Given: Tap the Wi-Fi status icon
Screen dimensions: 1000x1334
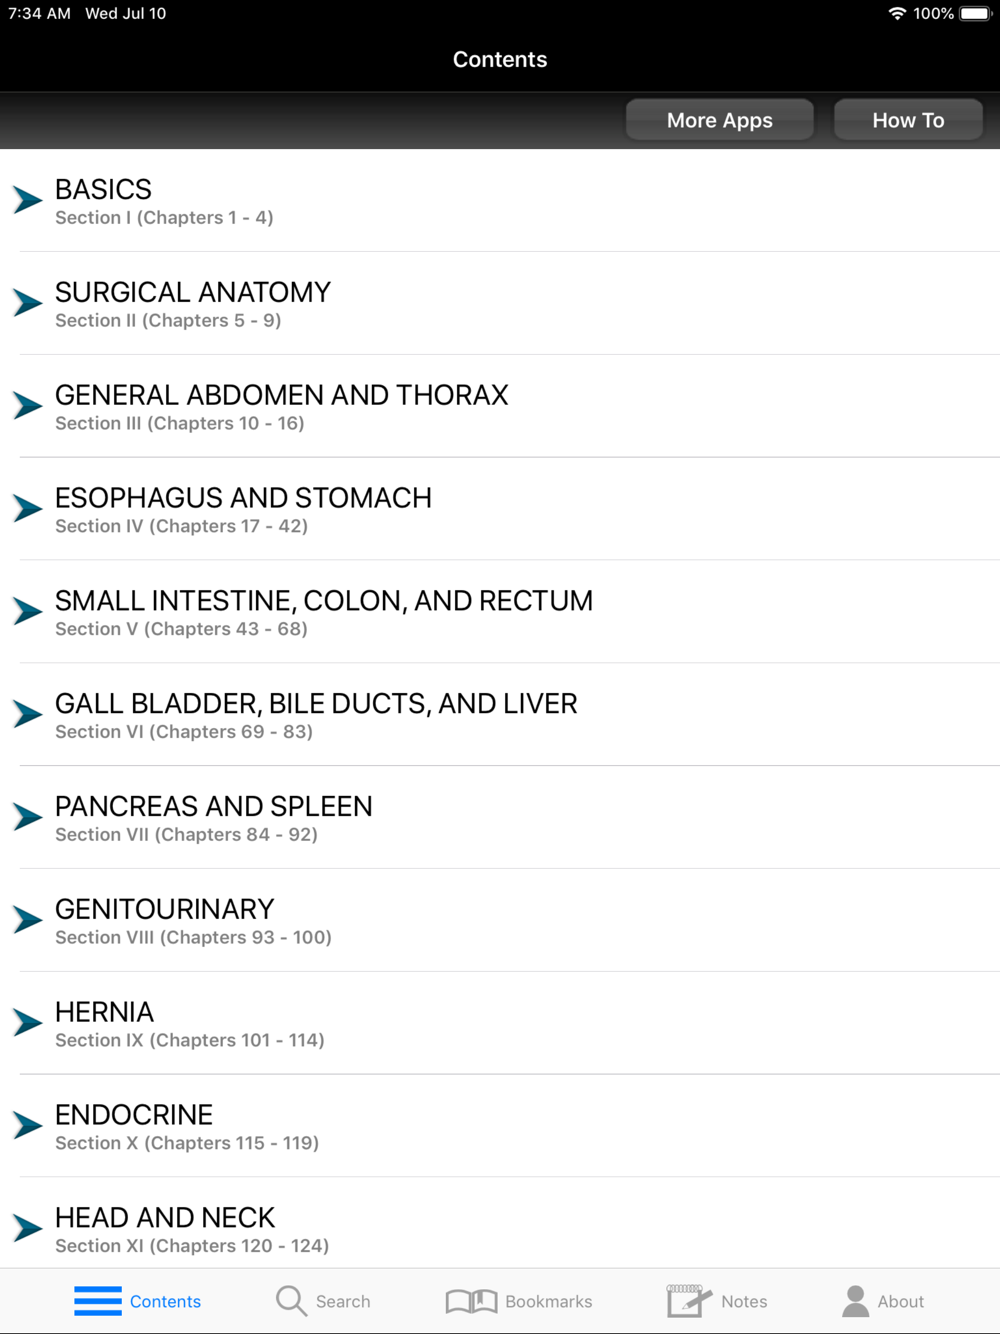Looking at the screenshot, I should 897,13.
